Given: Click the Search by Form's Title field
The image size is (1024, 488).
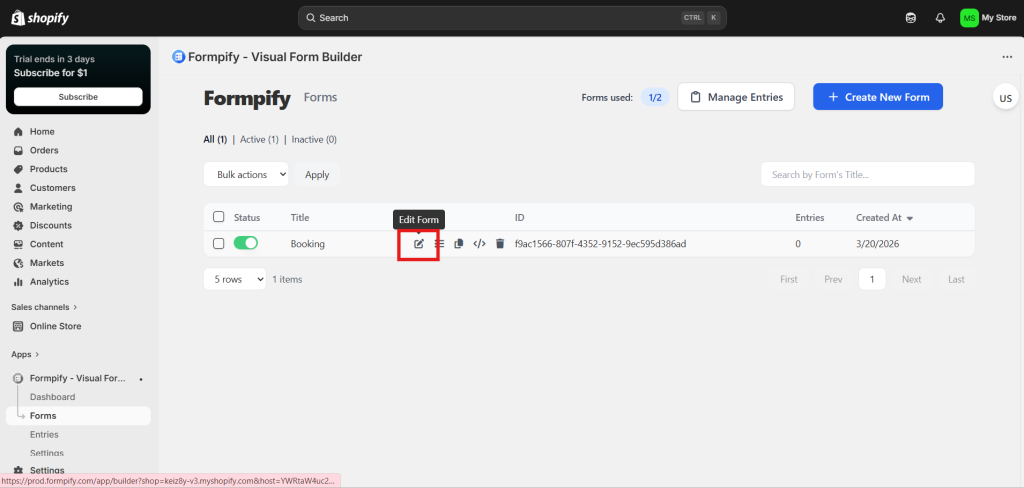Looking at the screenshot, I should coord(867,174).
